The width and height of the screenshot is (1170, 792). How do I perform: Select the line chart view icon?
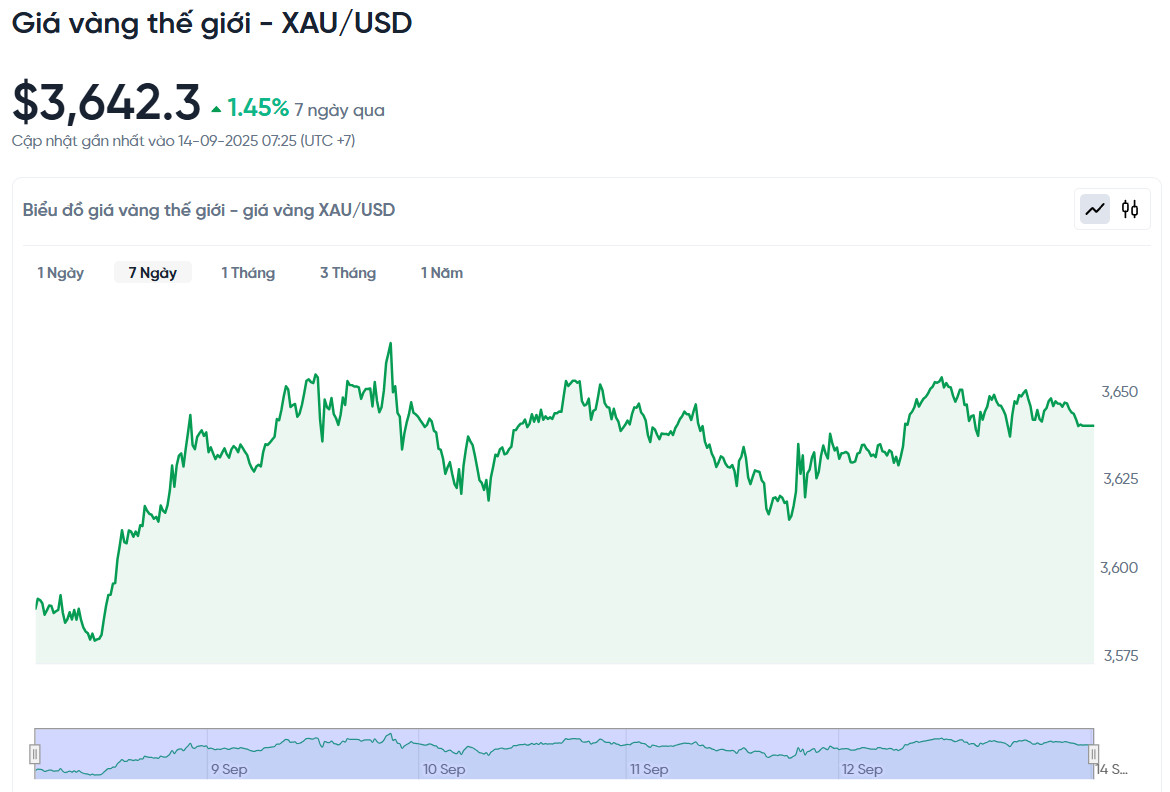1094,209
